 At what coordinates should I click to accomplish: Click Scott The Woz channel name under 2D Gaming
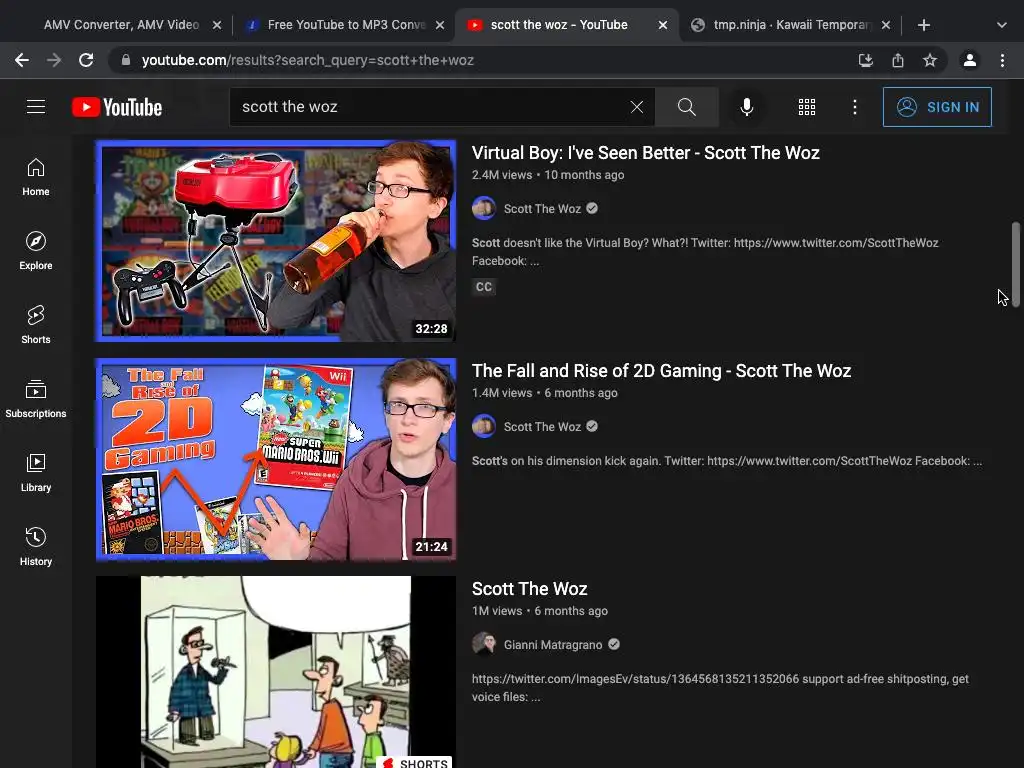(542, 427)
